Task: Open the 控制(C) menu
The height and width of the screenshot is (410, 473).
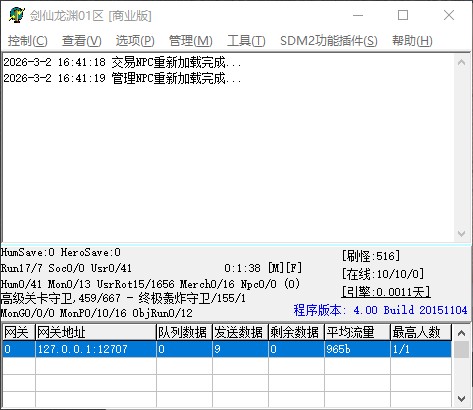Action: [x=28, y=41]
